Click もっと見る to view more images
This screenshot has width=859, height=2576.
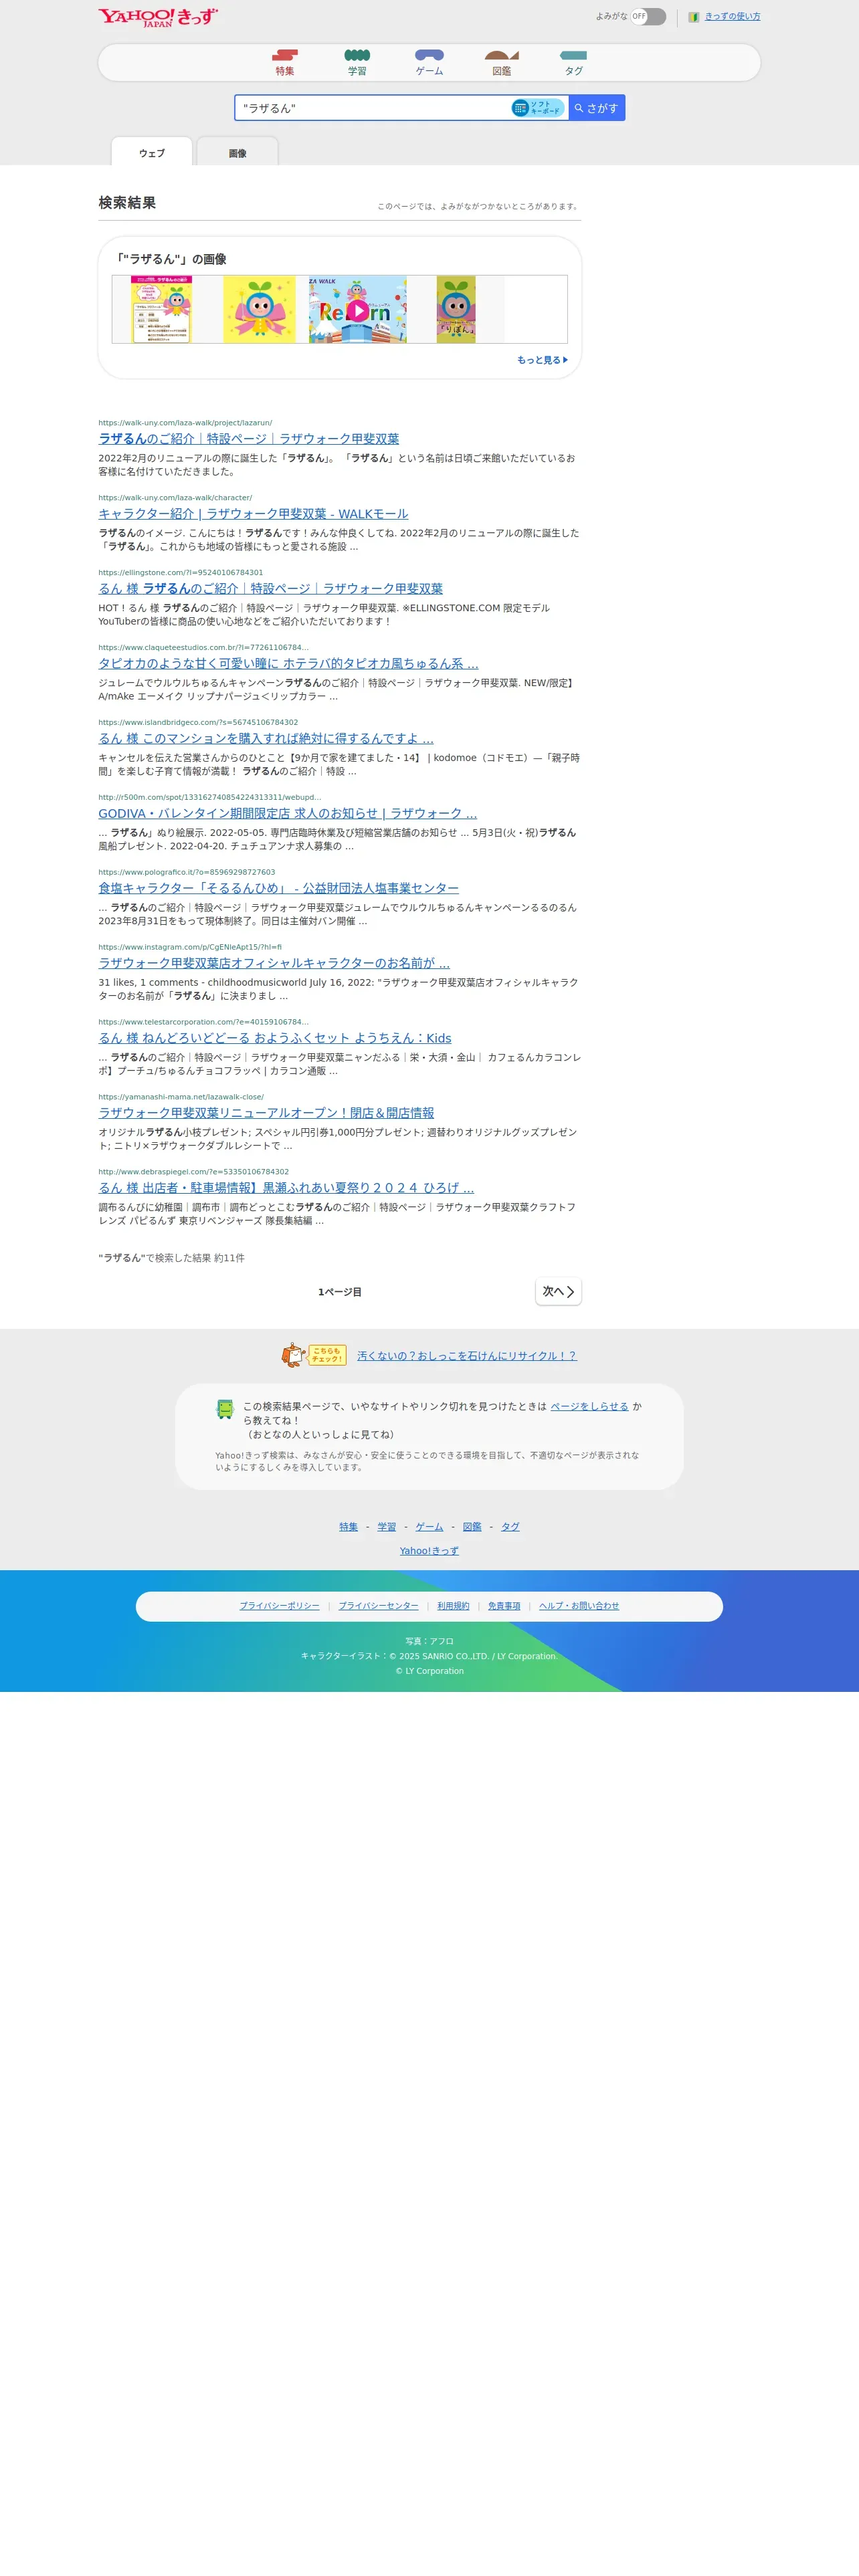542,360
